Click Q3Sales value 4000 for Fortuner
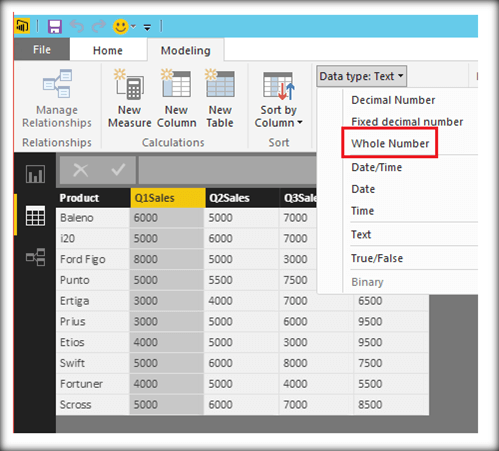Image resolution: width=499 pixels, height=451 pixels. 316,384
